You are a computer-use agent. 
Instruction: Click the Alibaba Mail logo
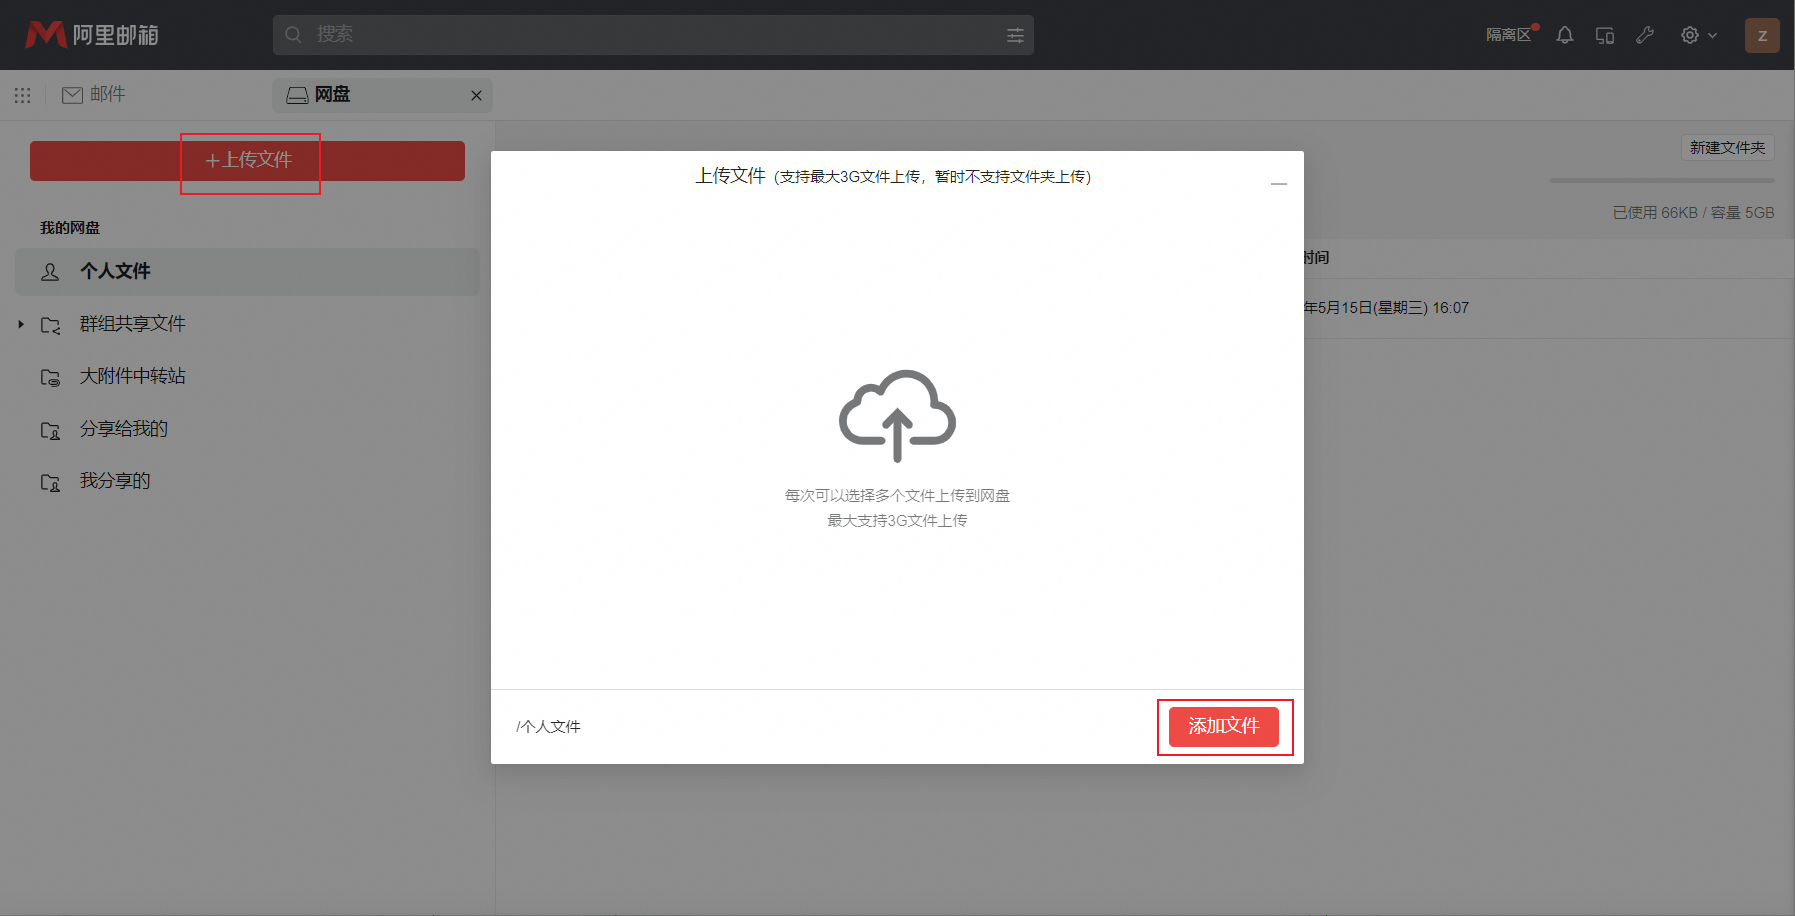point(92,33)
